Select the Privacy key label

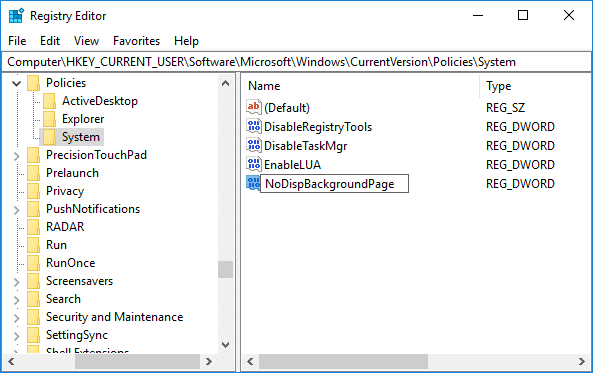tap(65, 191)
